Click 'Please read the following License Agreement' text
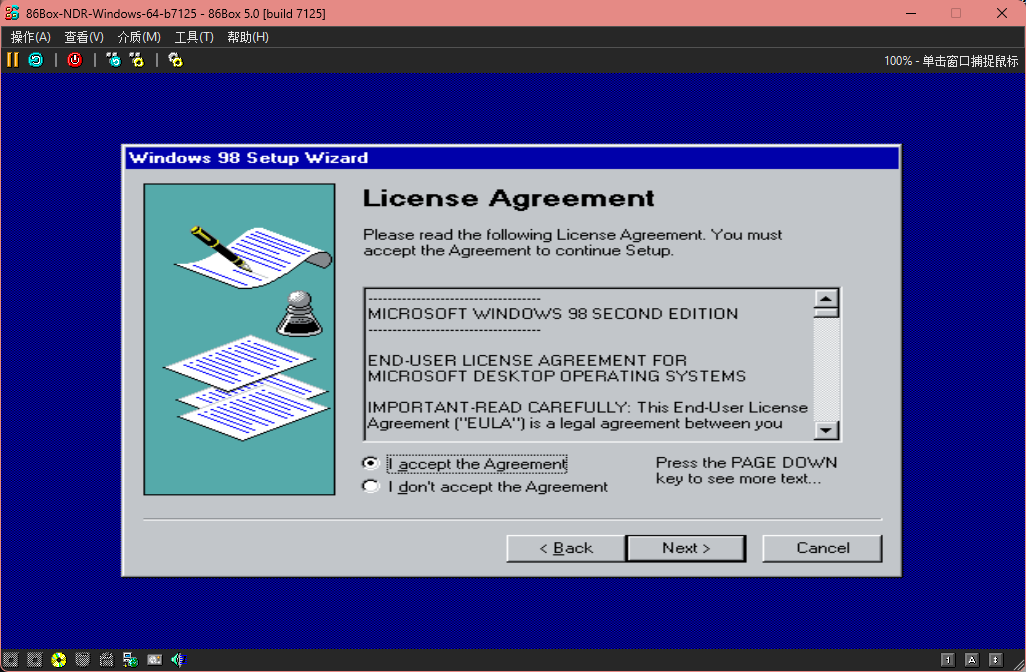Screen dimensions: 1026x672 pos(573,243)
